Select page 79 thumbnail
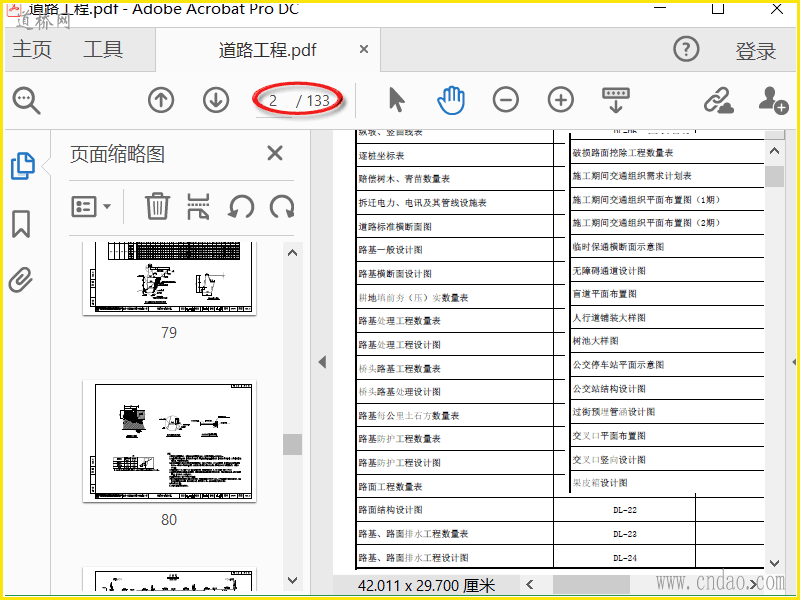 pyautogui.click(x=169, y=279)
